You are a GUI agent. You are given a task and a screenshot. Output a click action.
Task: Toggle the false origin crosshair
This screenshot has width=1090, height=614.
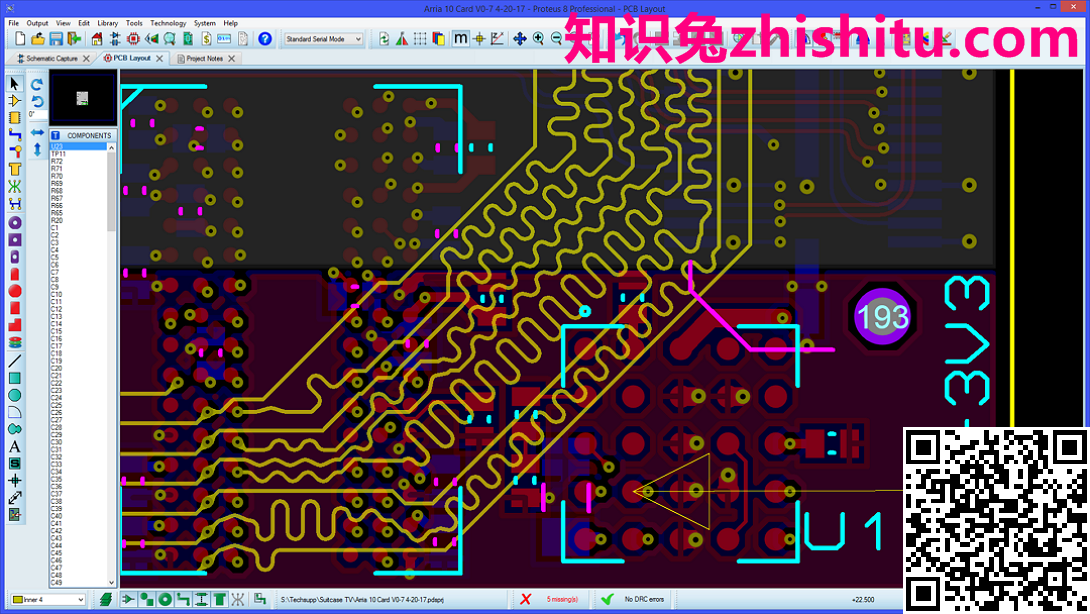pyautogui.click(x=479, y=39)
